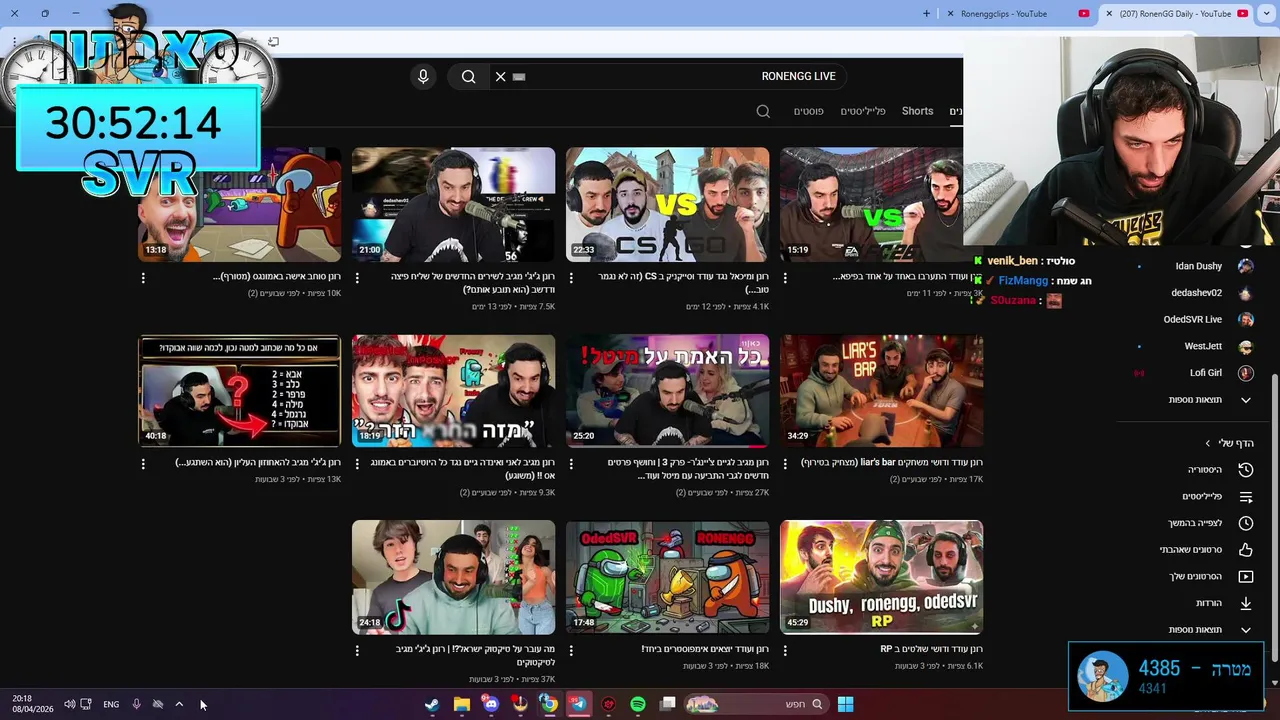The image size is (1280, 720).
Task: Click the voice search microphone icon
Action: click(x=423, y=76)
